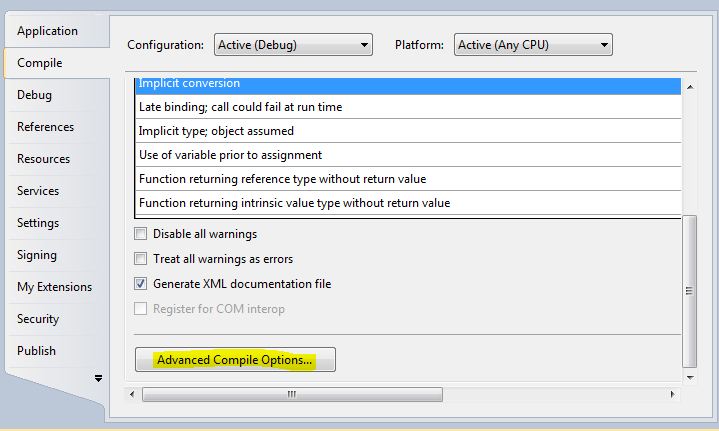Check Disable all warnings
719x431 pixels.
[140, 234]
